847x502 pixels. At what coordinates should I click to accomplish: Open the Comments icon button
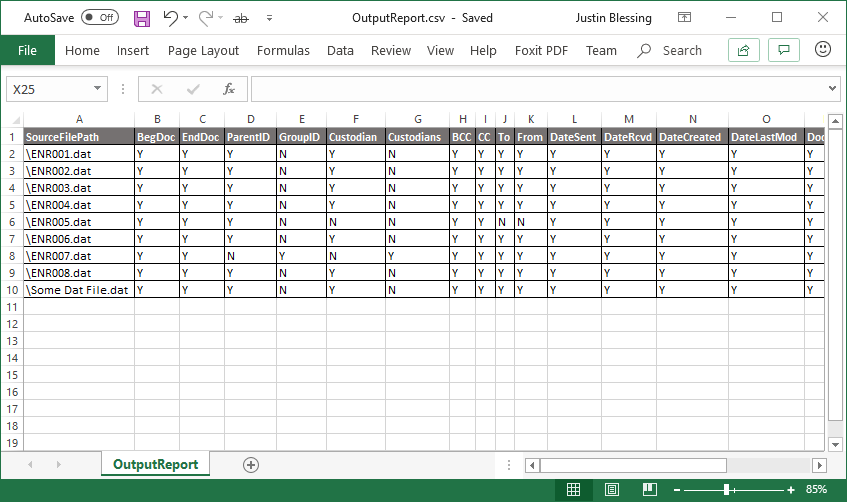pyautogui.click(x=785, y=50)
